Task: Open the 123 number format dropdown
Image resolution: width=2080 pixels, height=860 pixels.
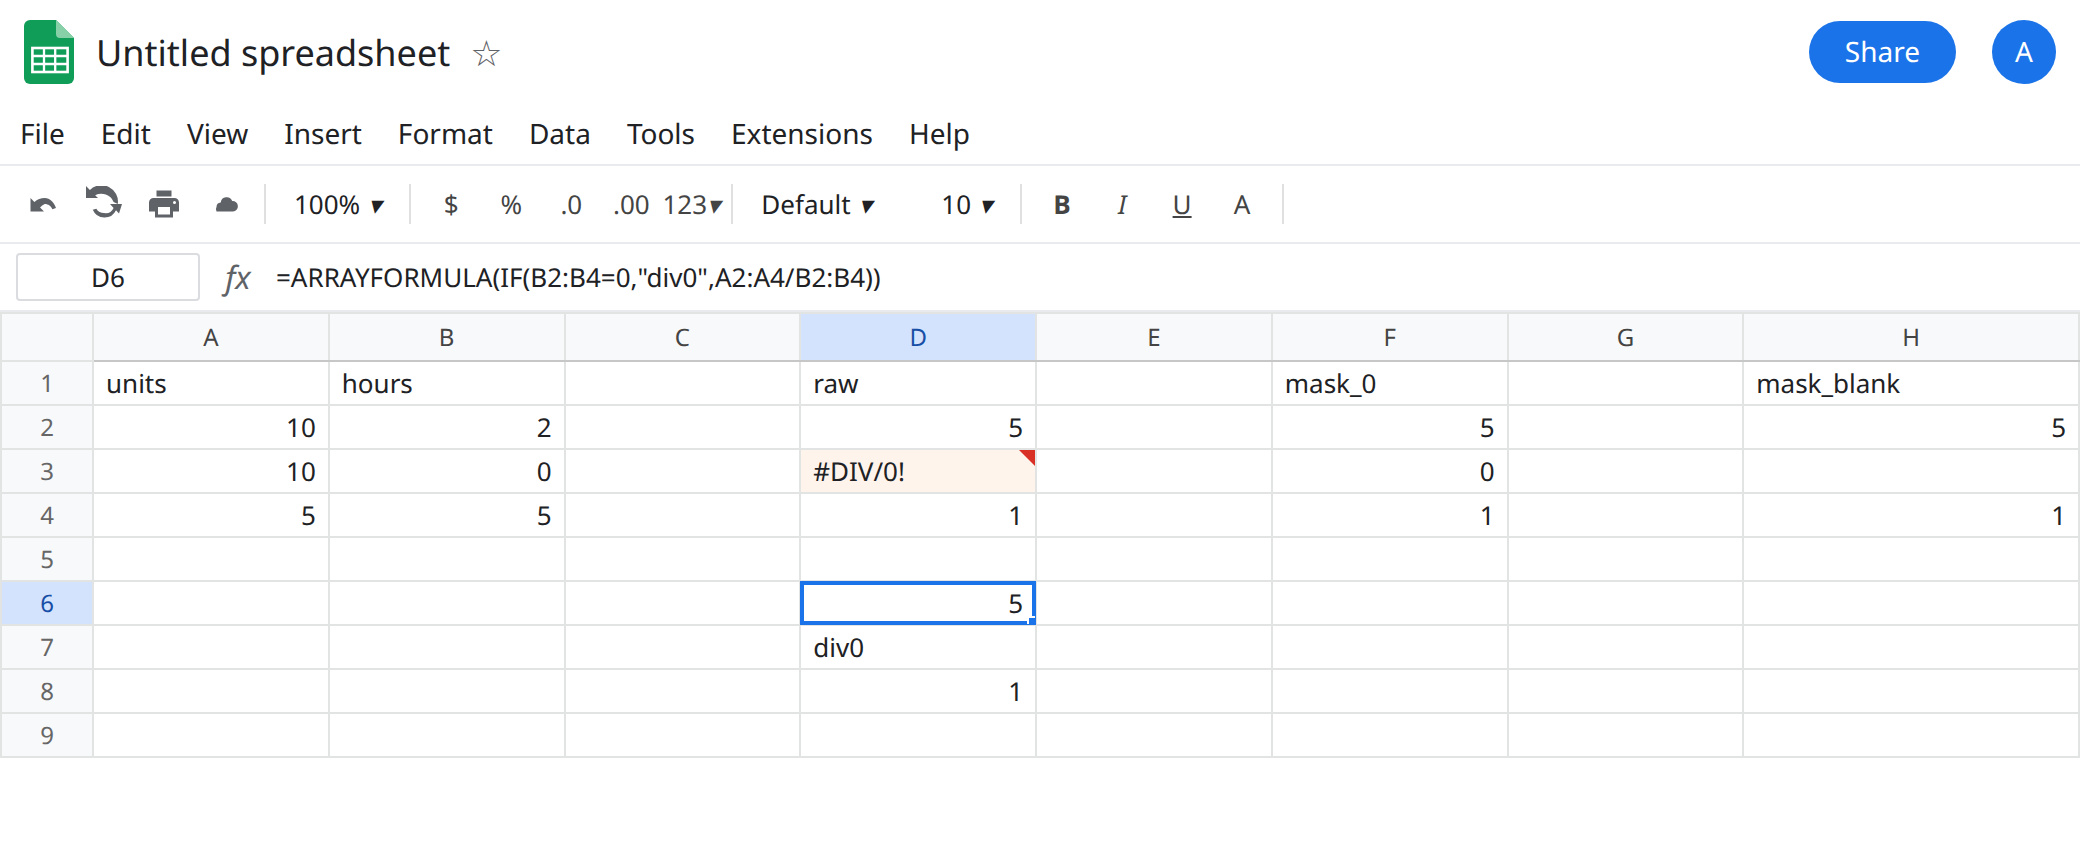Action: point(692,205)
